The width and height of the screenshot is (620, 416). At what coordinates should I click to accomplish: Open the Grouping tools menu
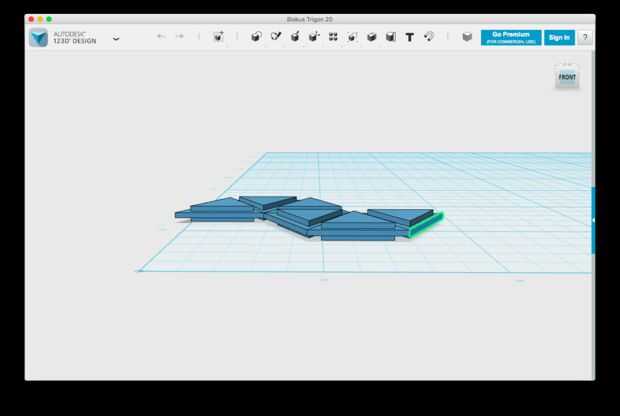[352, 37]
